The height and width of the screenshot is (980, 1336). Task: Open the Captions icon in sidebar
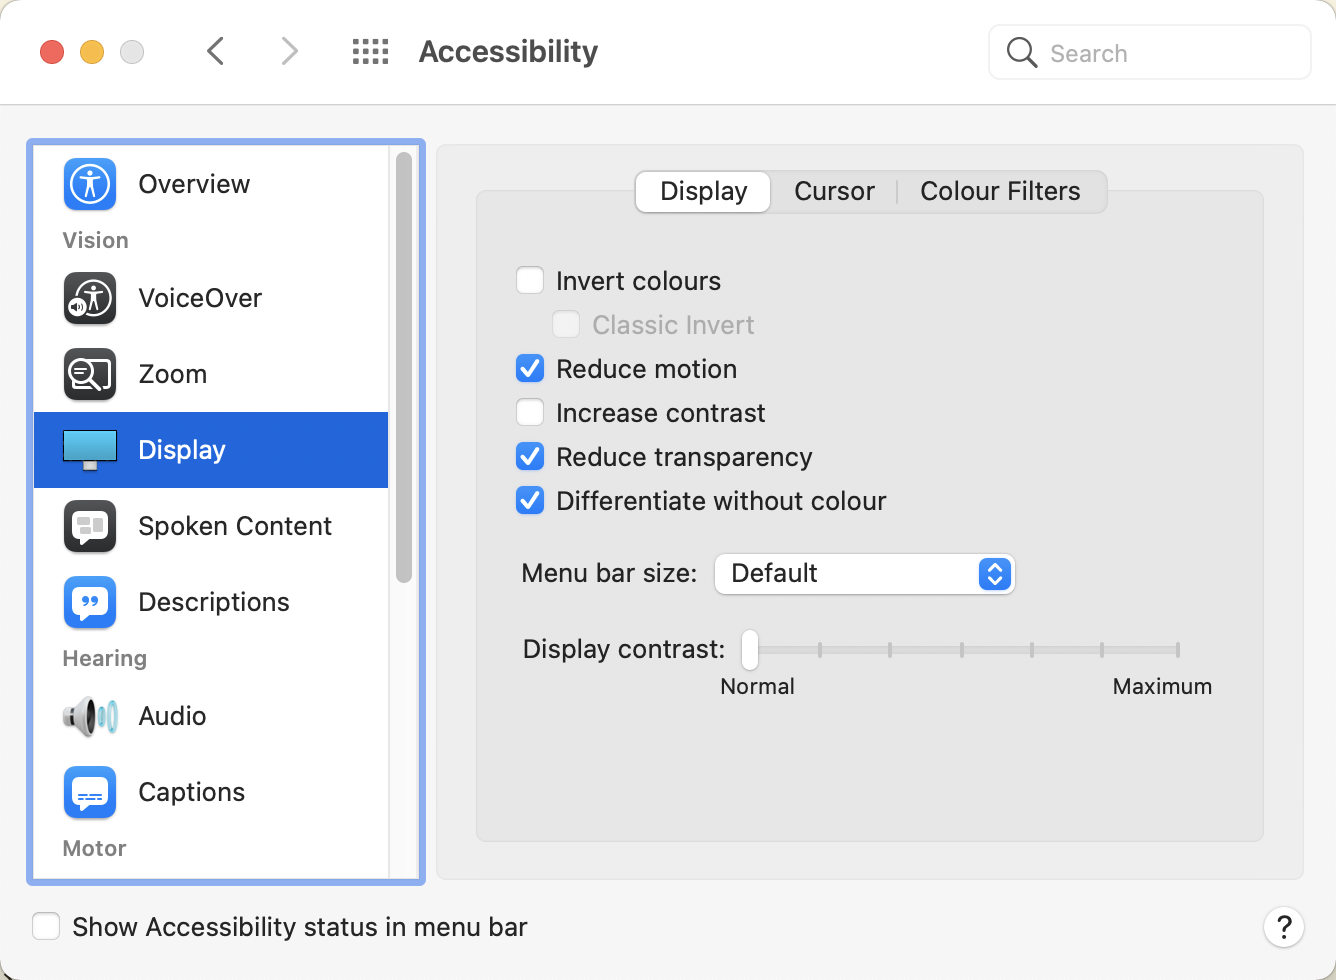[x=90, y=792]
